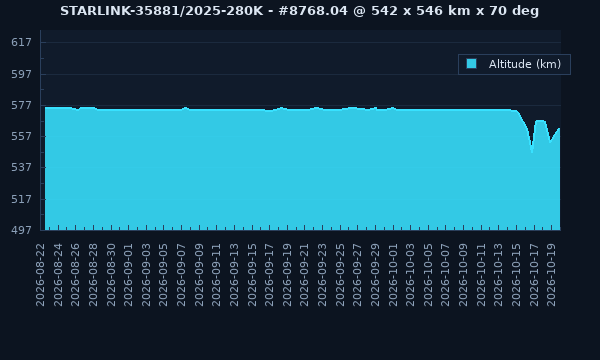Click the 2026-09-17 date label
This screenshot has width=600, height=360.
point(269,275)
